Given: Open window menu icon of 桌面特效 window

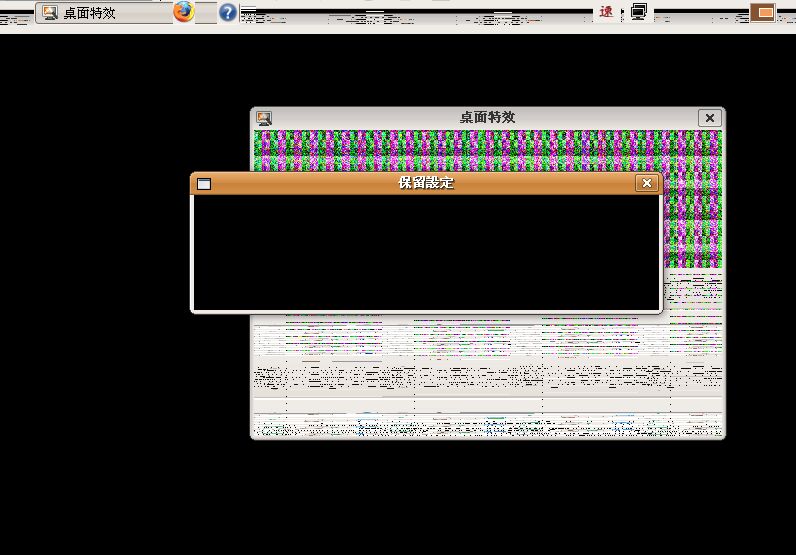Looking at the screenshot, I should click(264, 118).
